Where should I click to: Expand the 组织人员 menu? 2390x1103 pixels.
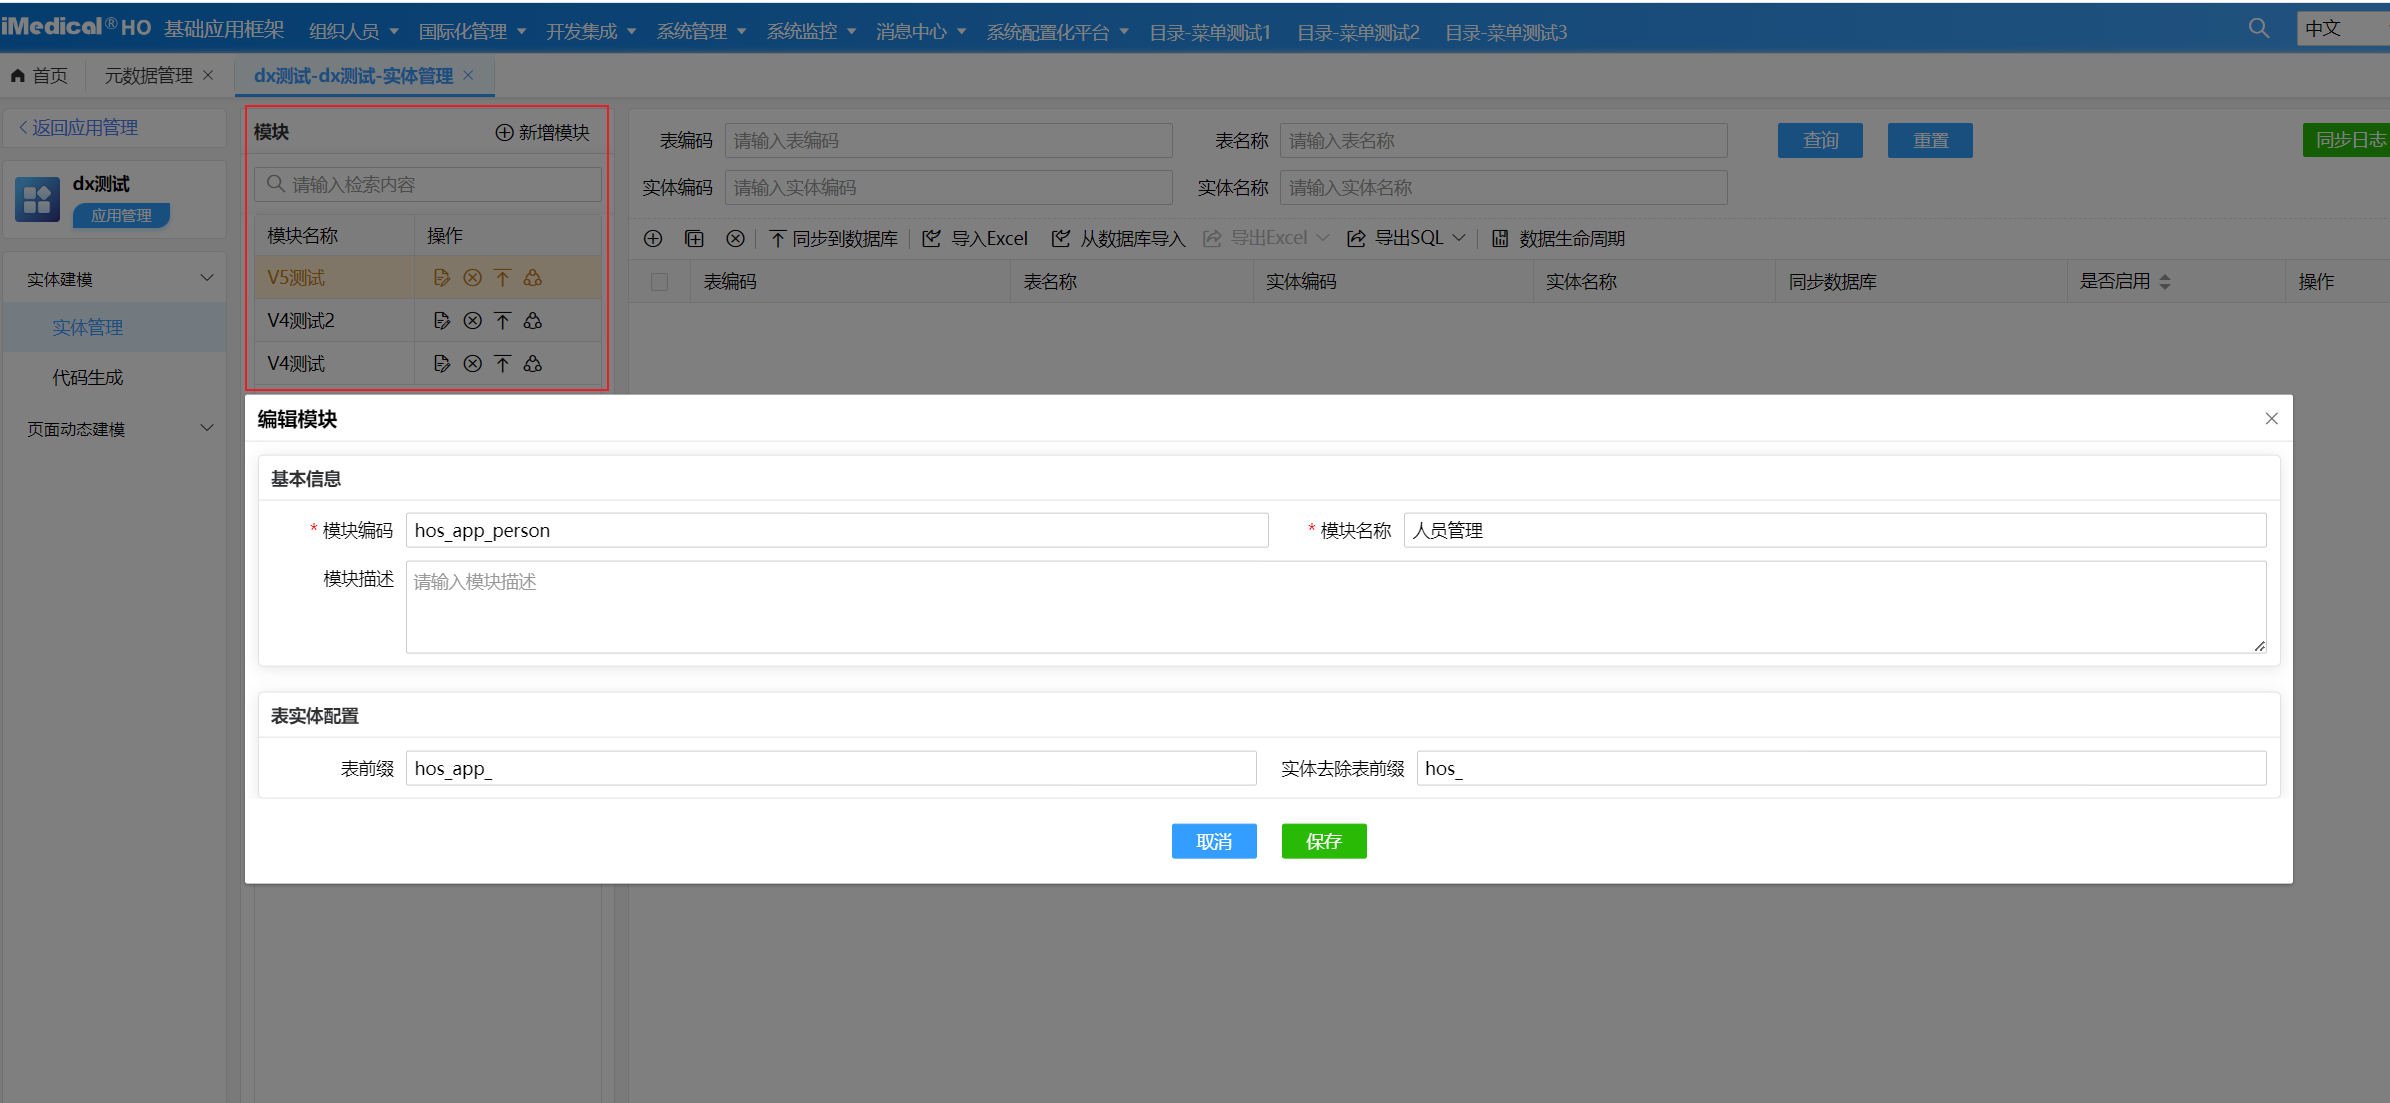pyautogui.click(x=354, y=32)
